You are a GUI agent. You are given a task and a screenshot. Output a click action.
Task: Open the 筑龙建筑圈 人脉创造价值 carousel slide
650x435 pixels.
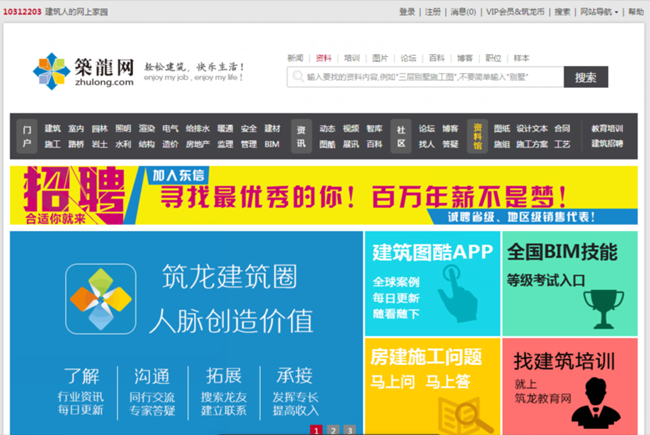(x=186, y=333)
